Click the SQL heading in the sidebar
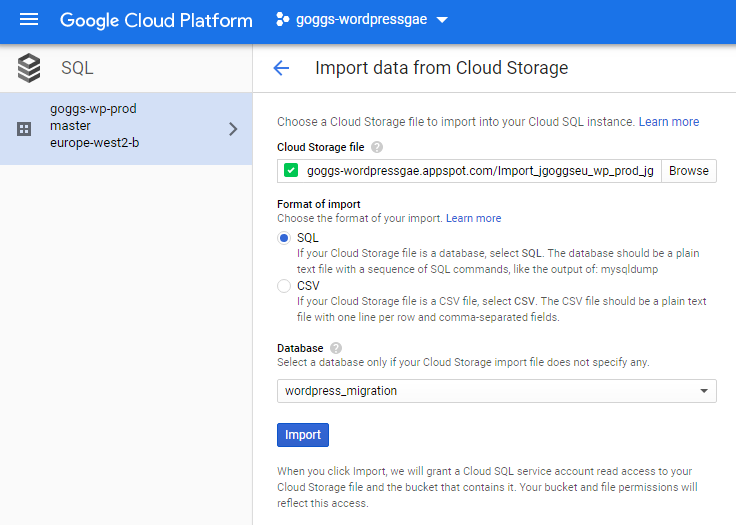Viewport: 736px width, 525px height. tap(77, 68)
